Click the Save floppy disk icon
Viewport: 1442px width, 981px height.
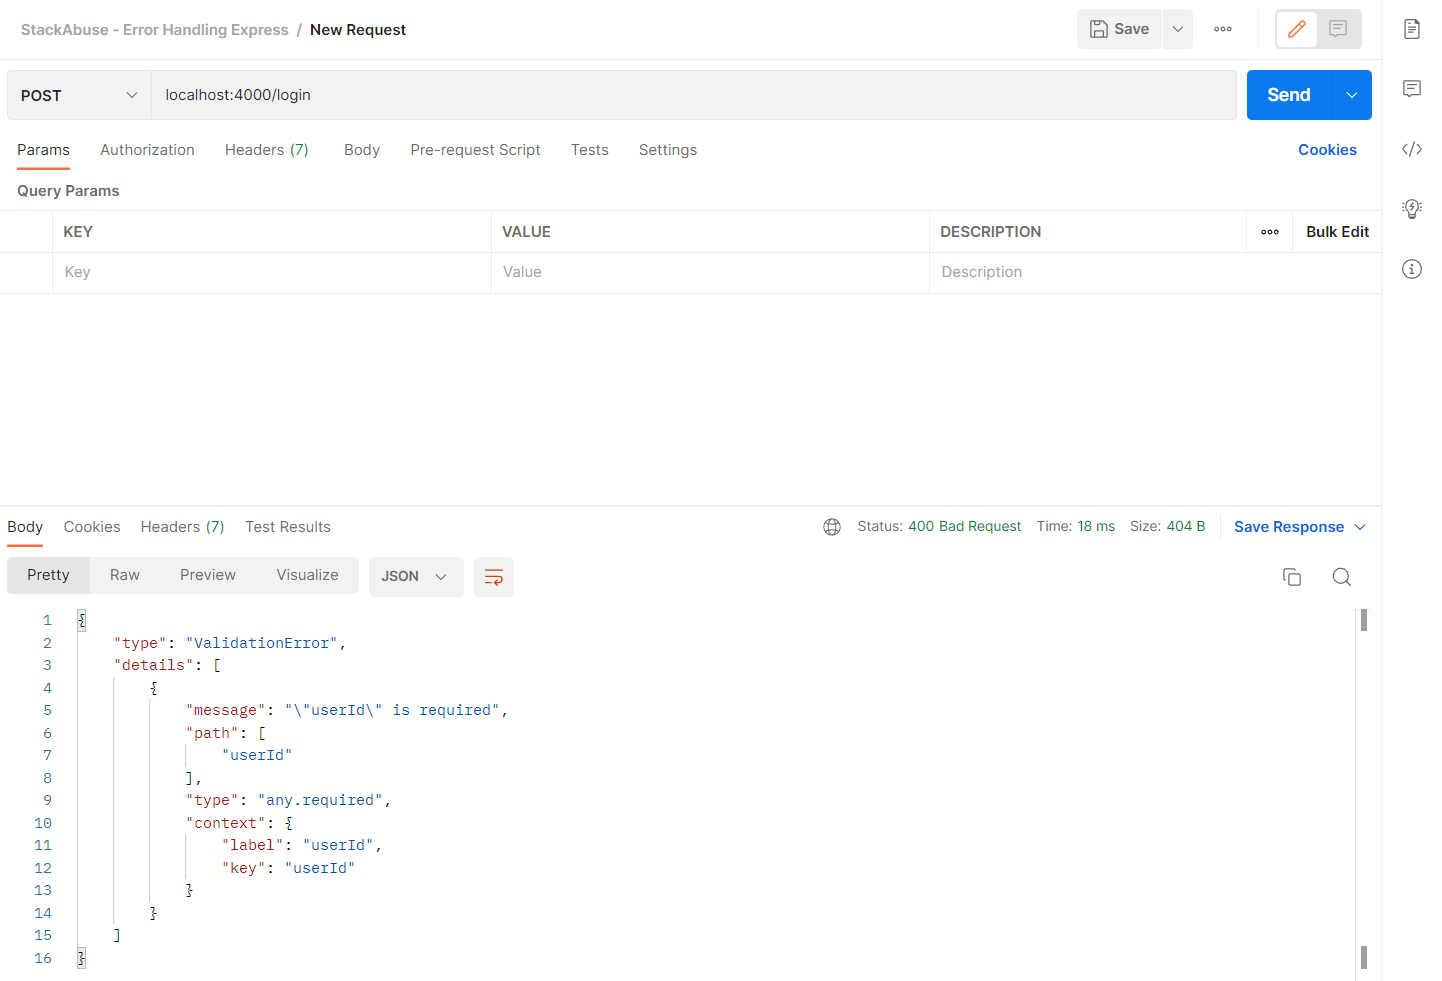(x=1098, y=29)
